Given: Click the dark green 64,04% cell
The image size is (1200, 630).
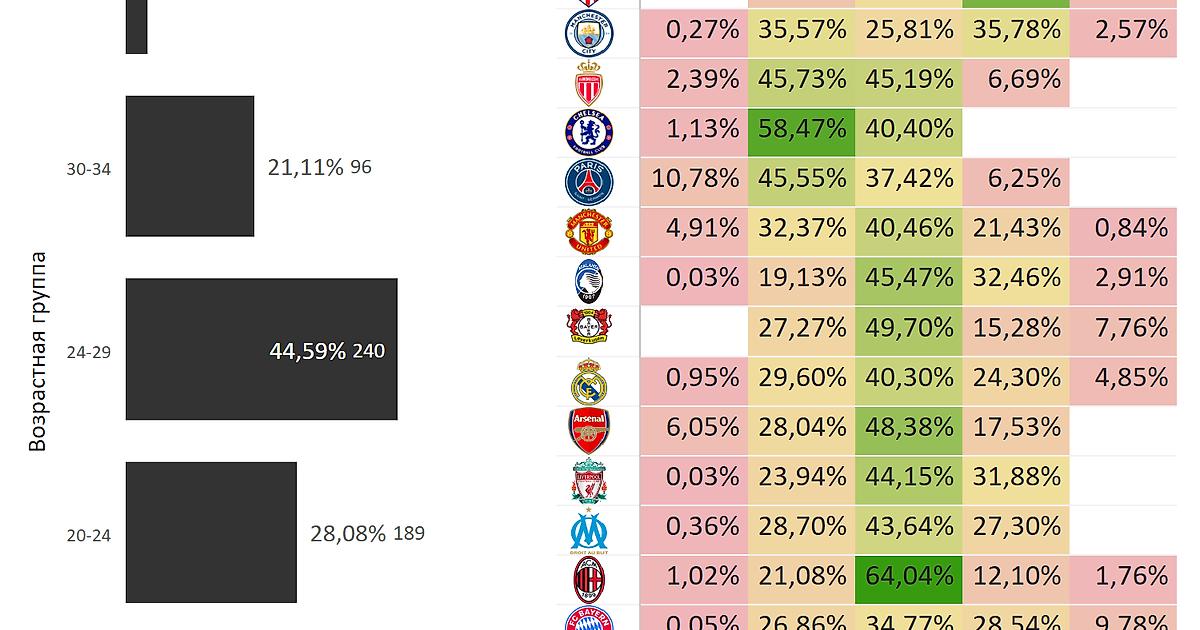Looking at the screenshot, I should coord(908,577).
